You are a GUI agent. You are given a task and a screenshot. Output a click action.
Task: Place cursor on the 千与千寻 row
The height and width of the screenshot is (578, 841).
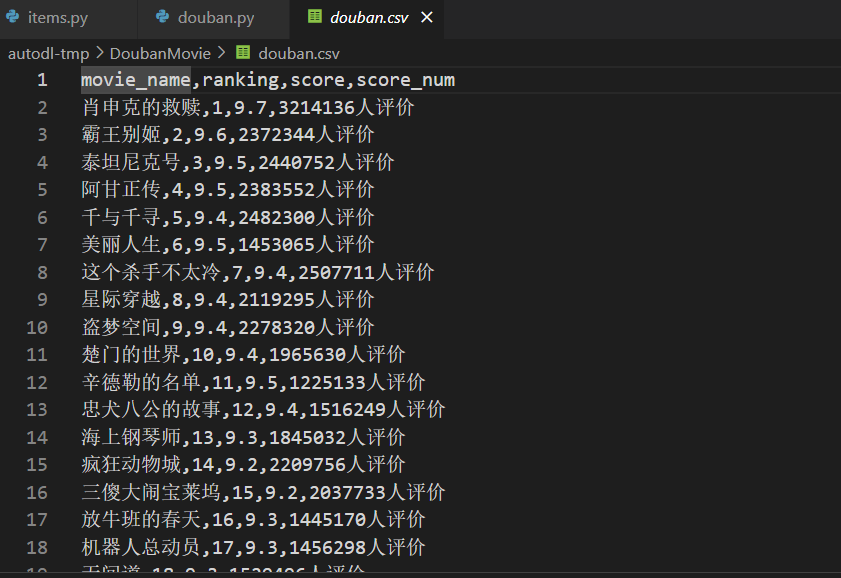(x=227, y=217)
